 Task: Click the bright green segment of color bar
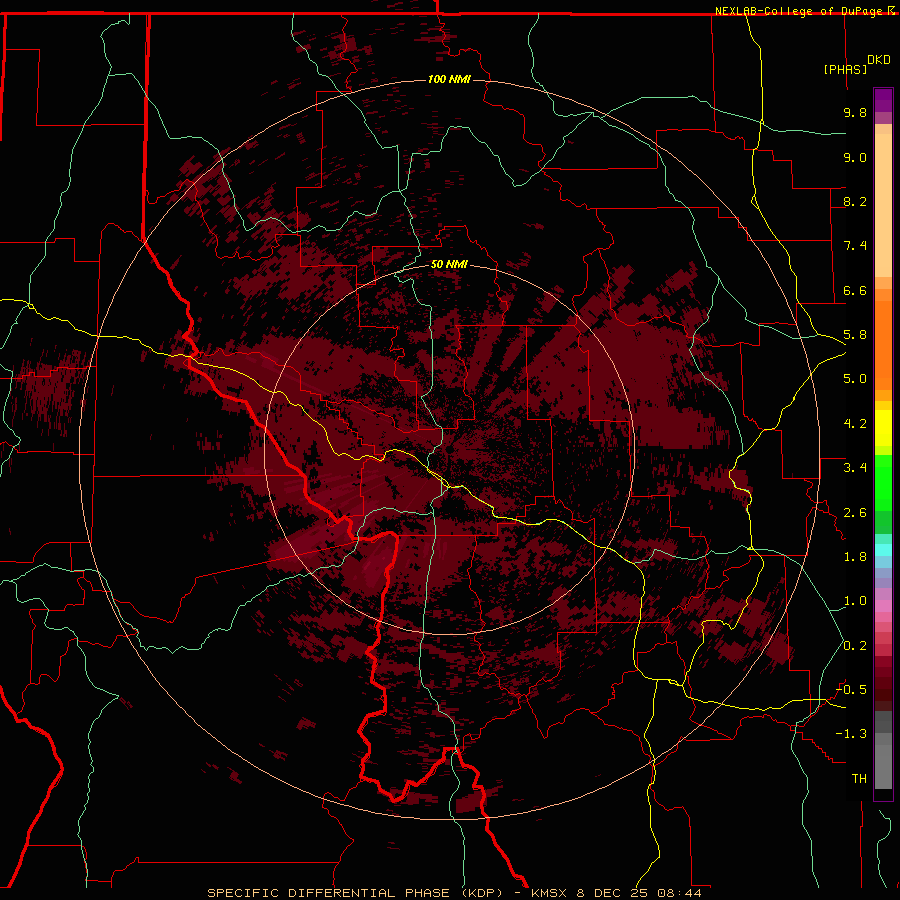883,484
